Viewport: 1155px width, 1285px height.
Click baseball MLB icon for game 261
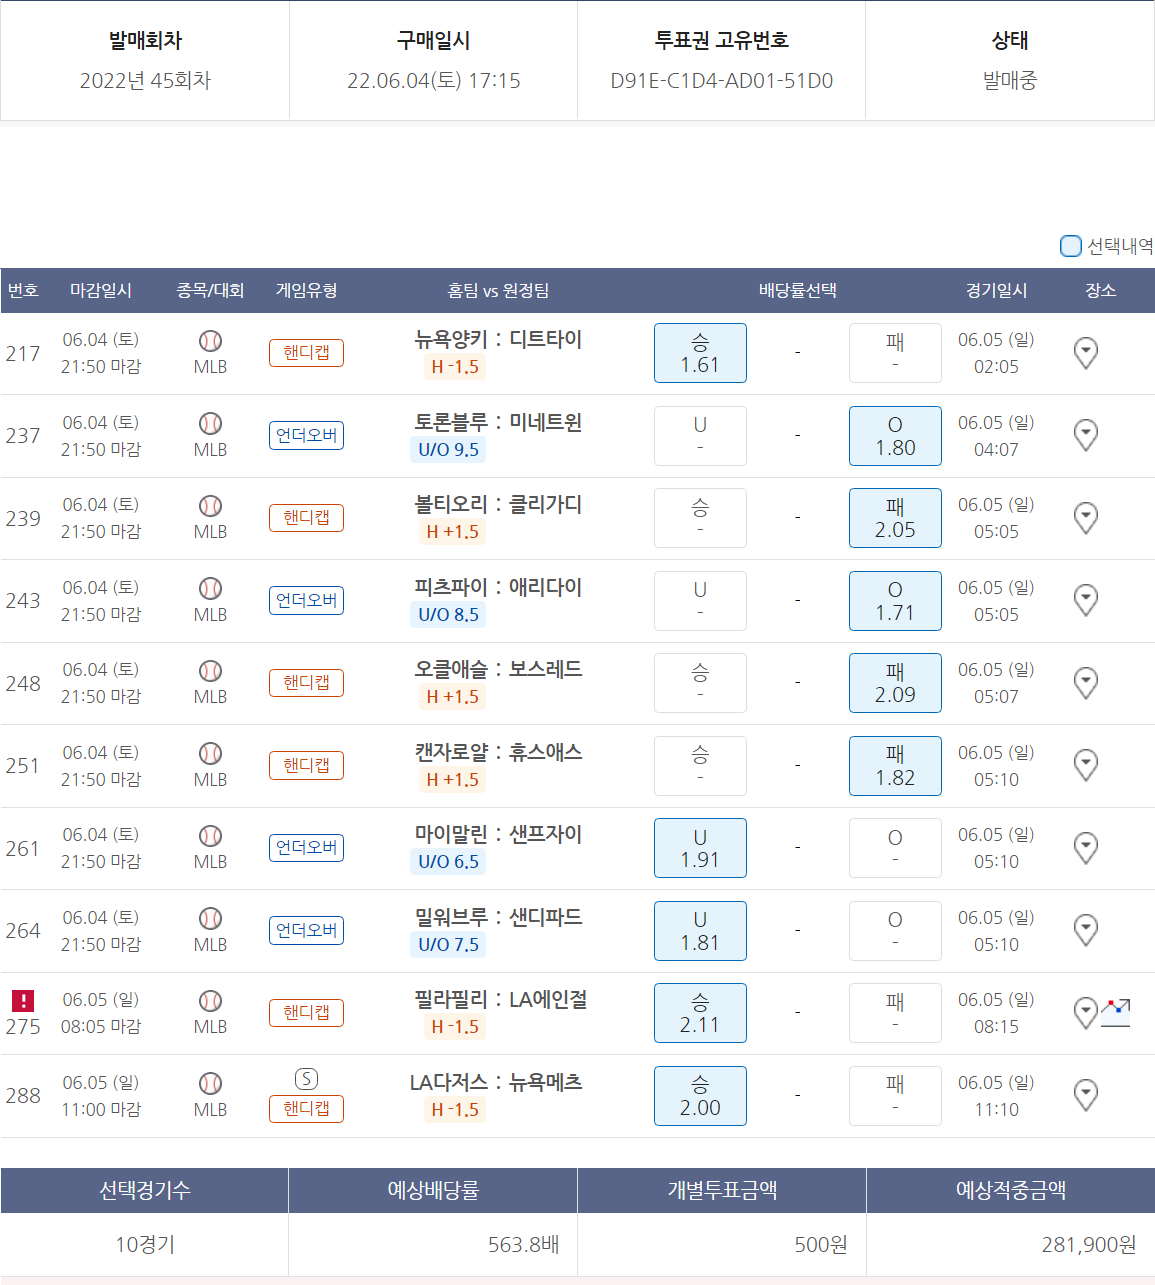pyautogui.click(x=210, y=836)
